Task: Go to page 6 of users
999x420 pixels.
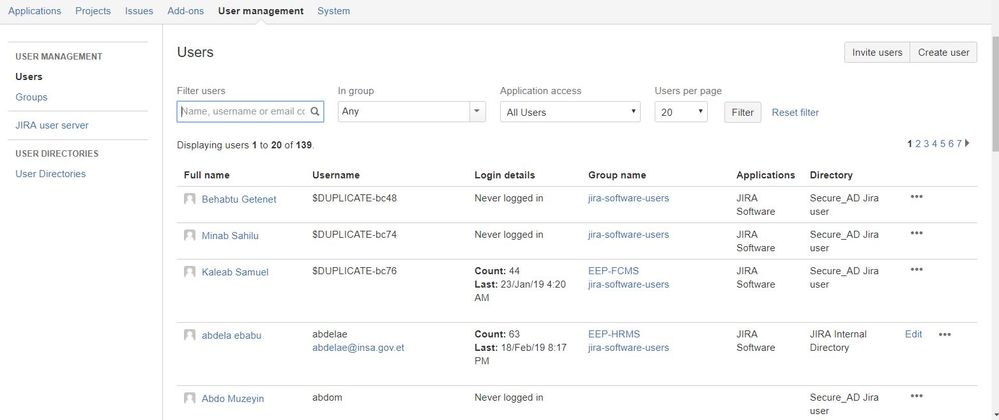Action: pyautogui.click(x=951, y=144)
